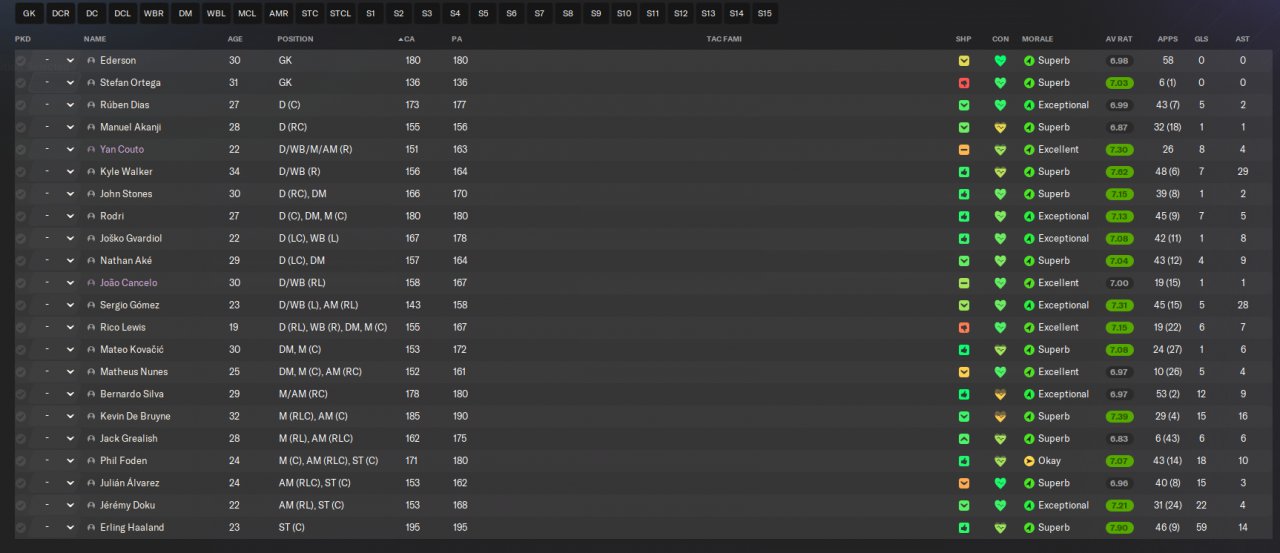Select the STCL position slot

(341, 14)
